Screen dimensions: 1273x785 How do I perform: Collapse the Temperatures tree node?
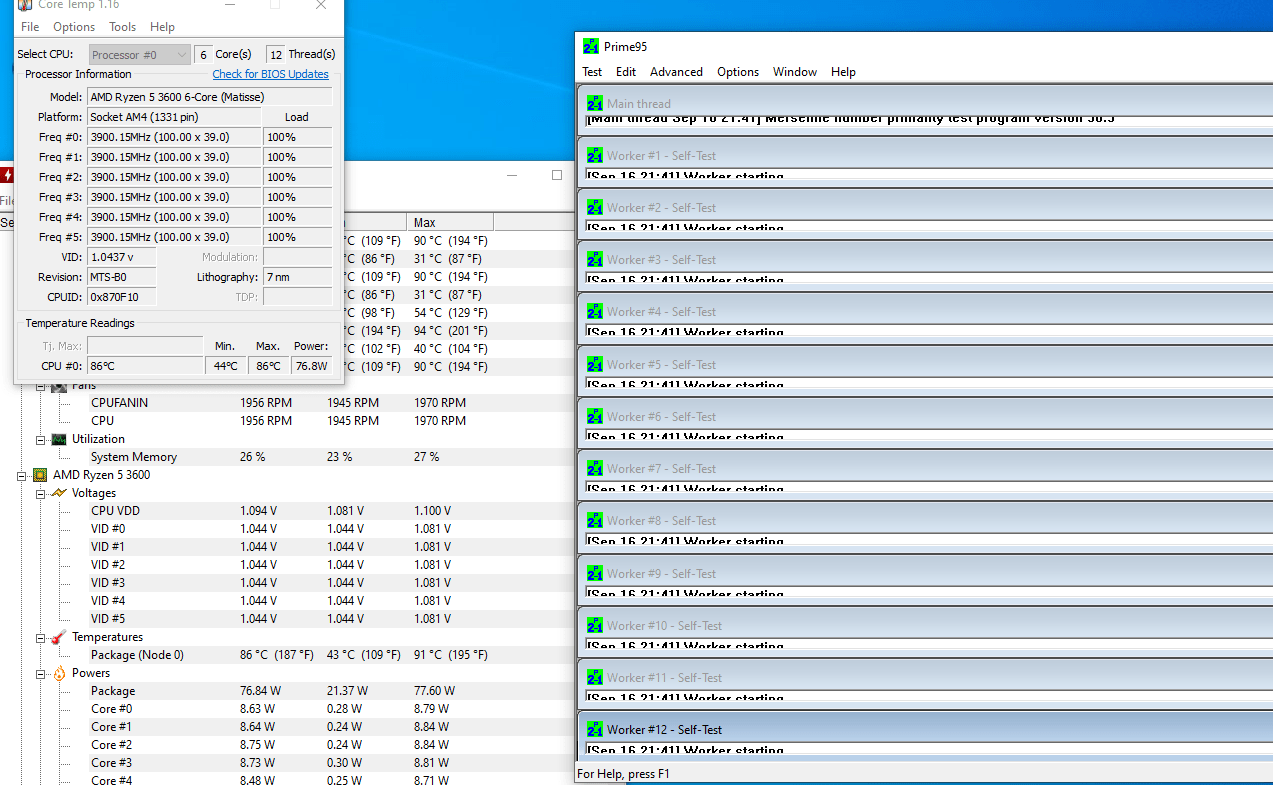point(41,637)
